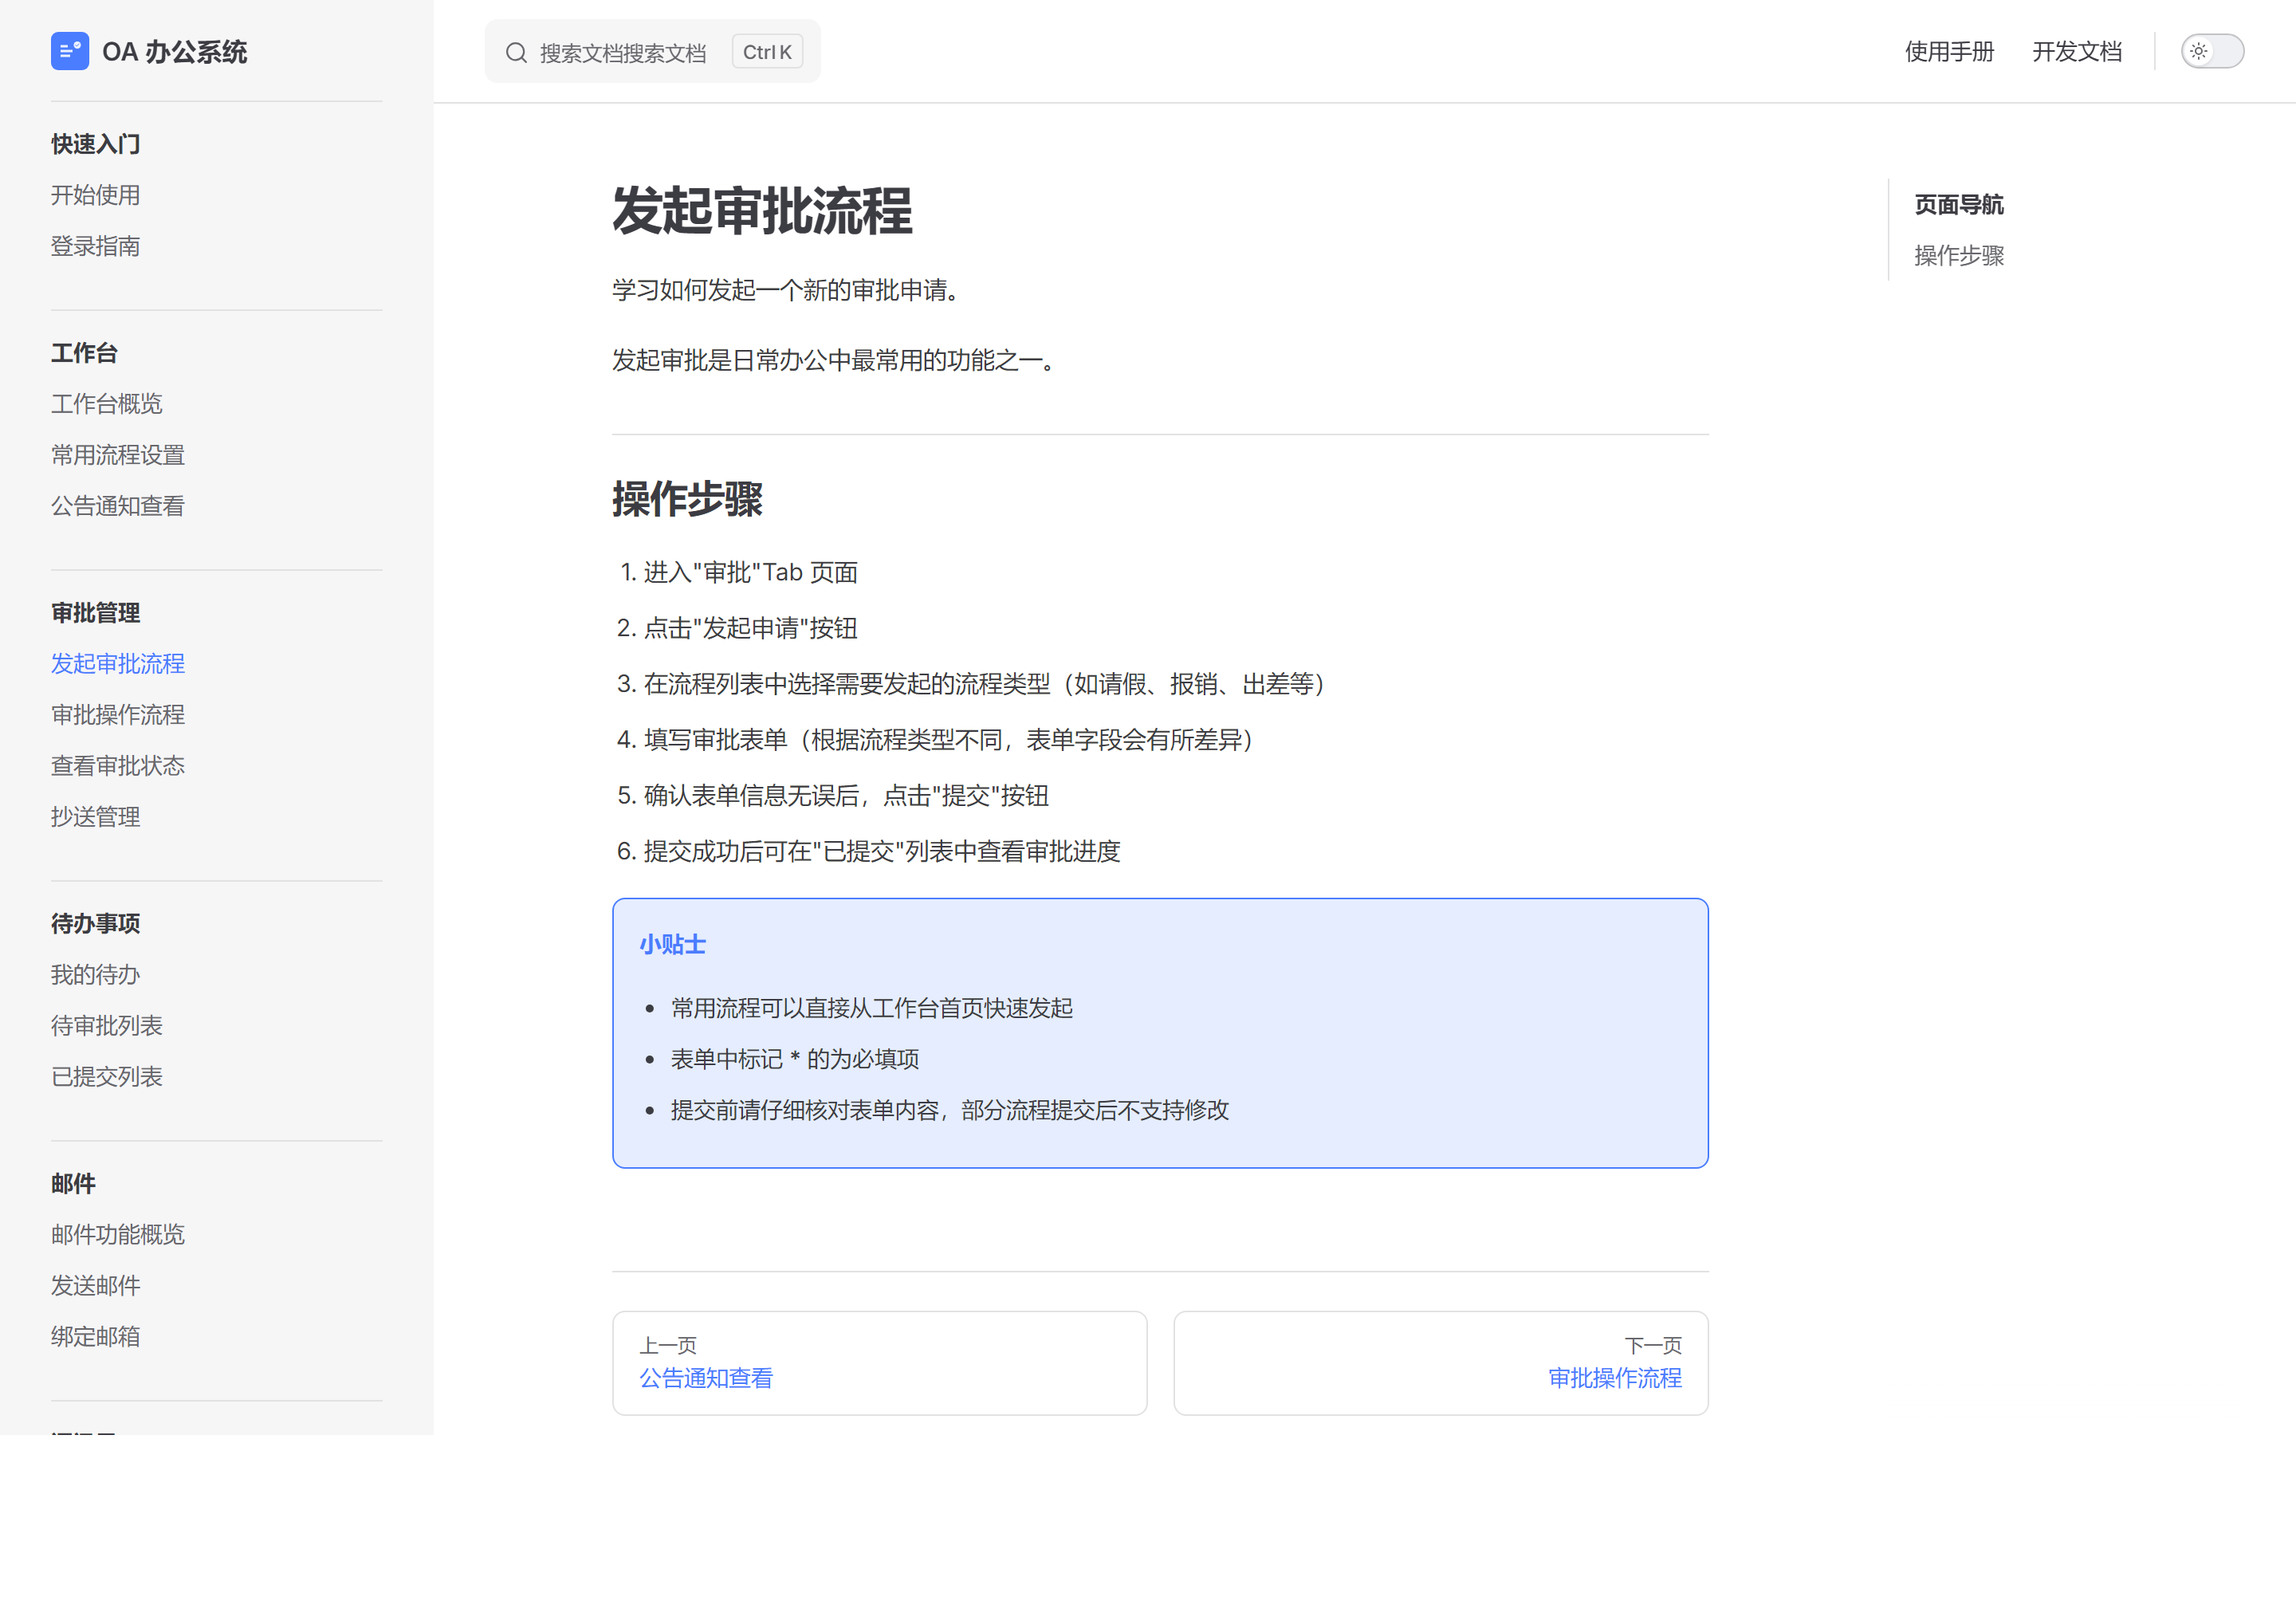Click step 2 点击"发起申请"按钮
This screenshot has height=1620, width=2296.
750,629
